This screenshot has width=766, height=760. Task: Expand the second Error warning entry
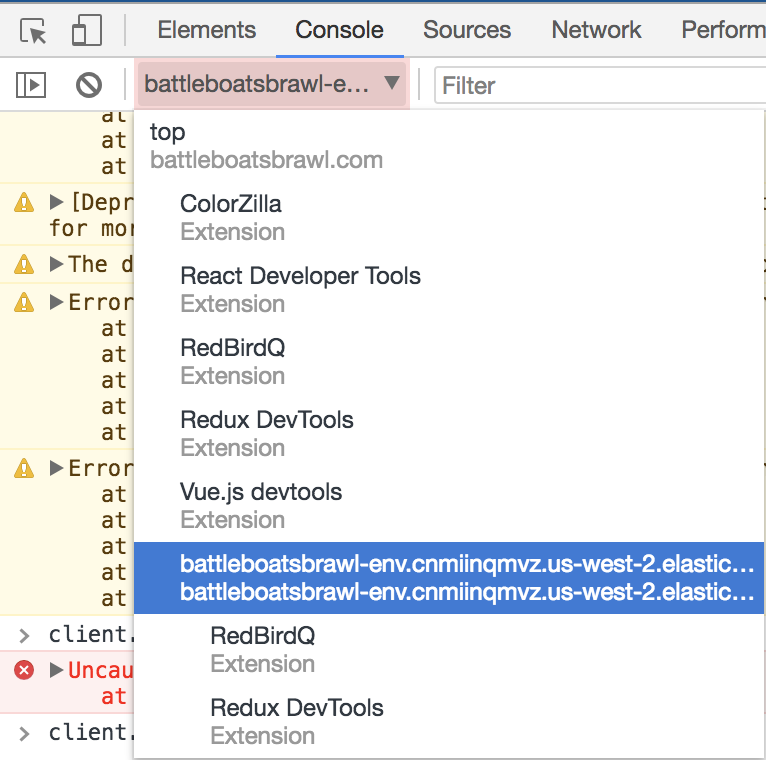pyautogui.click(x=57, y=468)
